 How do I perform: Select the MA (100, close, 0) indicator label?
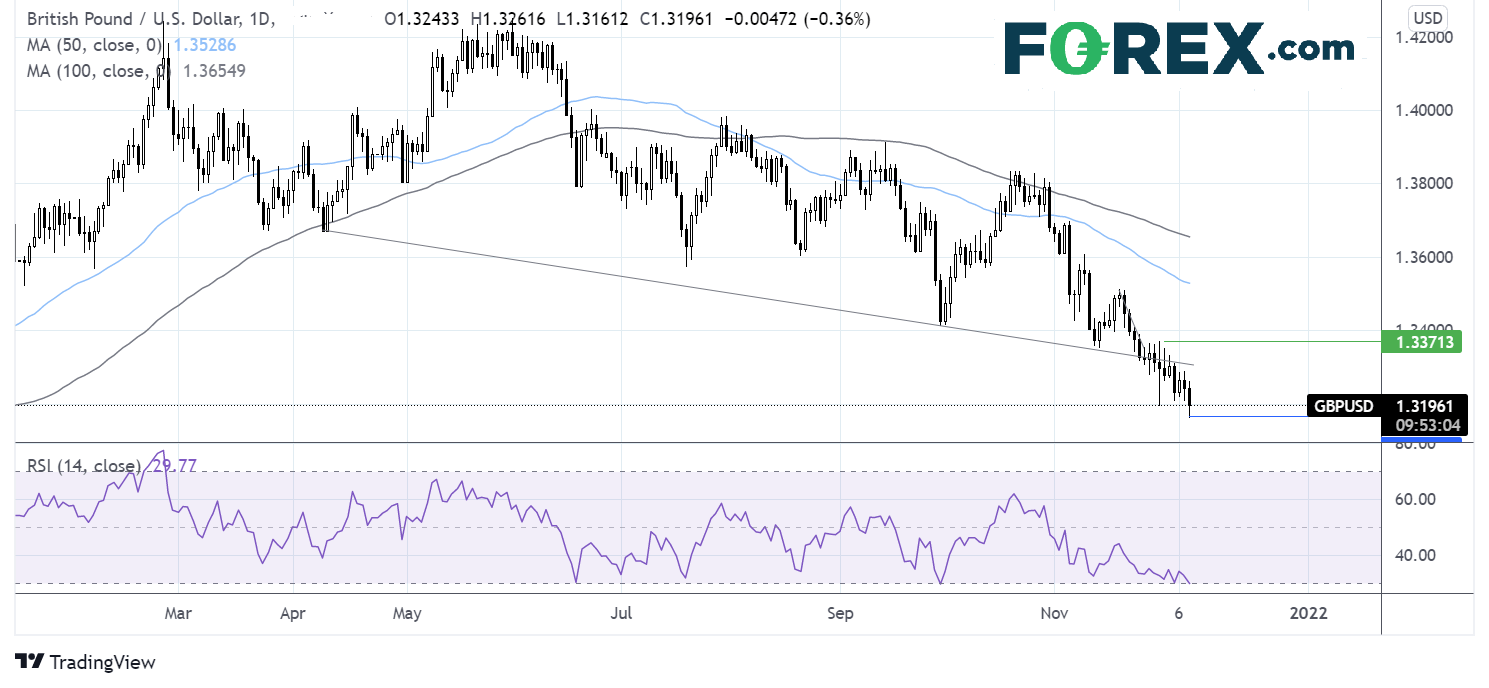[x=93, y=71]
